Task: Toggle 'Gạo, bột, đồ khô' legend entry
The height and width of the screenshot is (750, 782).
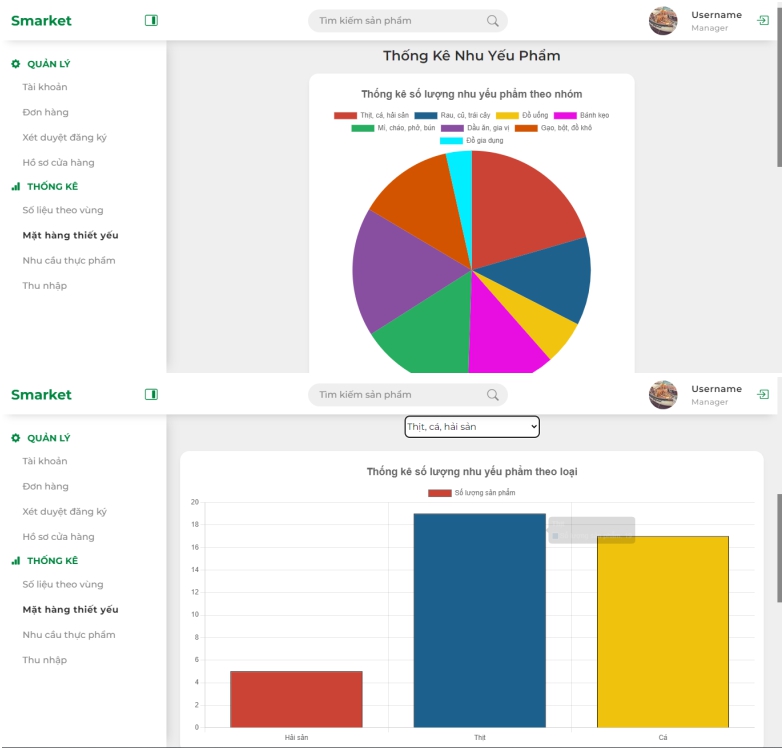Action: pyautogui.click(x=553, y=128)
